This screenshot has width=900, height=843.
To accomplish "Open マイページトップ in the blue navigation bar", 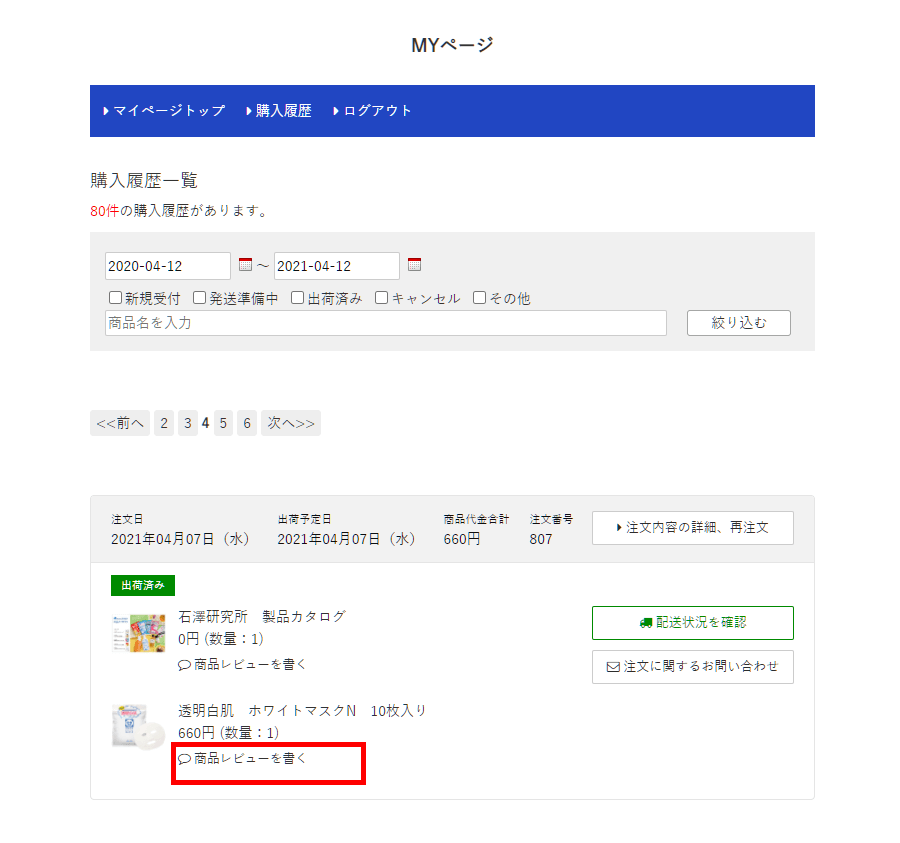I will tap(164, 111).
